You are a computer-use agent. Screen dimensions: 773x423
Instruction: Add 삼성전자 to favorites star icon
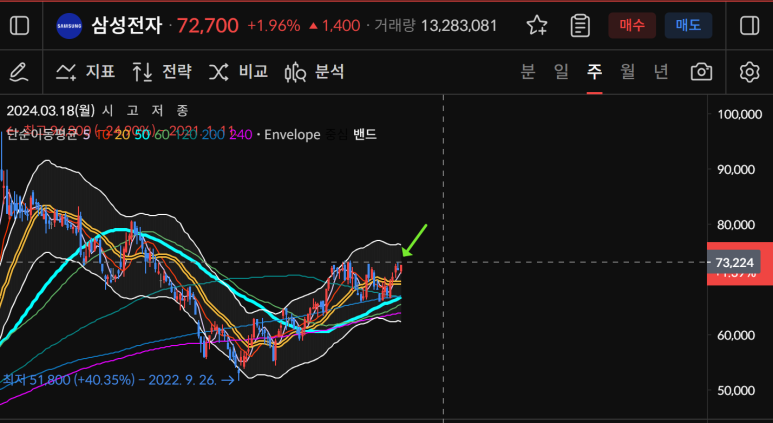tap(537, 26)
